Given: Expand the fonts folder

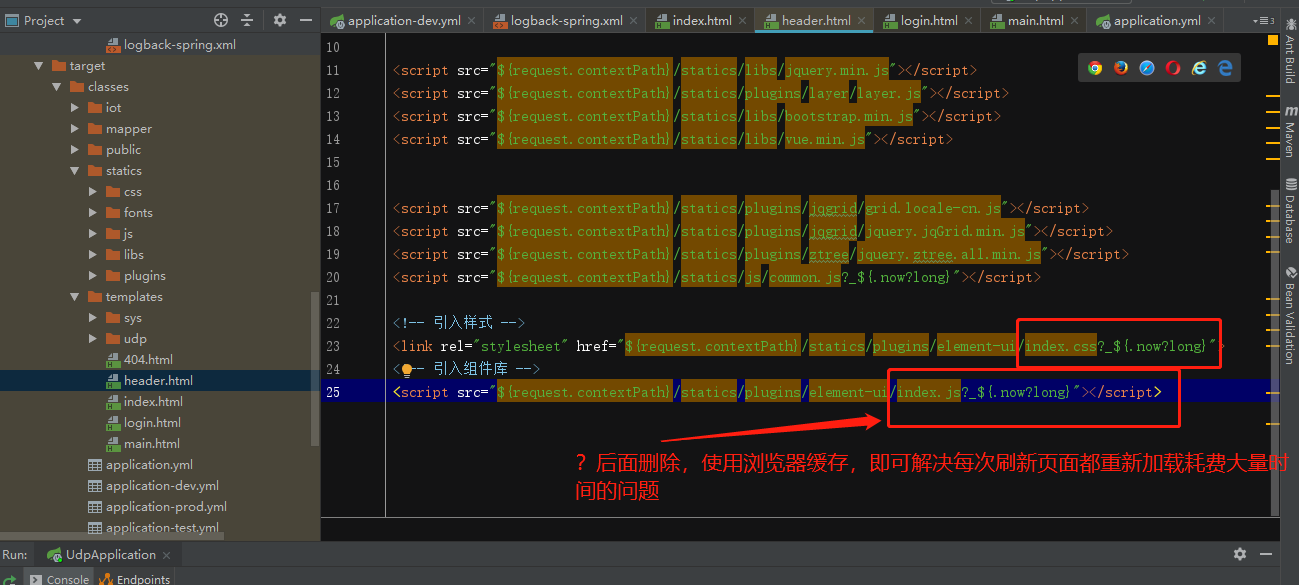Looking at the screenshot, I should click(x=93, y=213).
